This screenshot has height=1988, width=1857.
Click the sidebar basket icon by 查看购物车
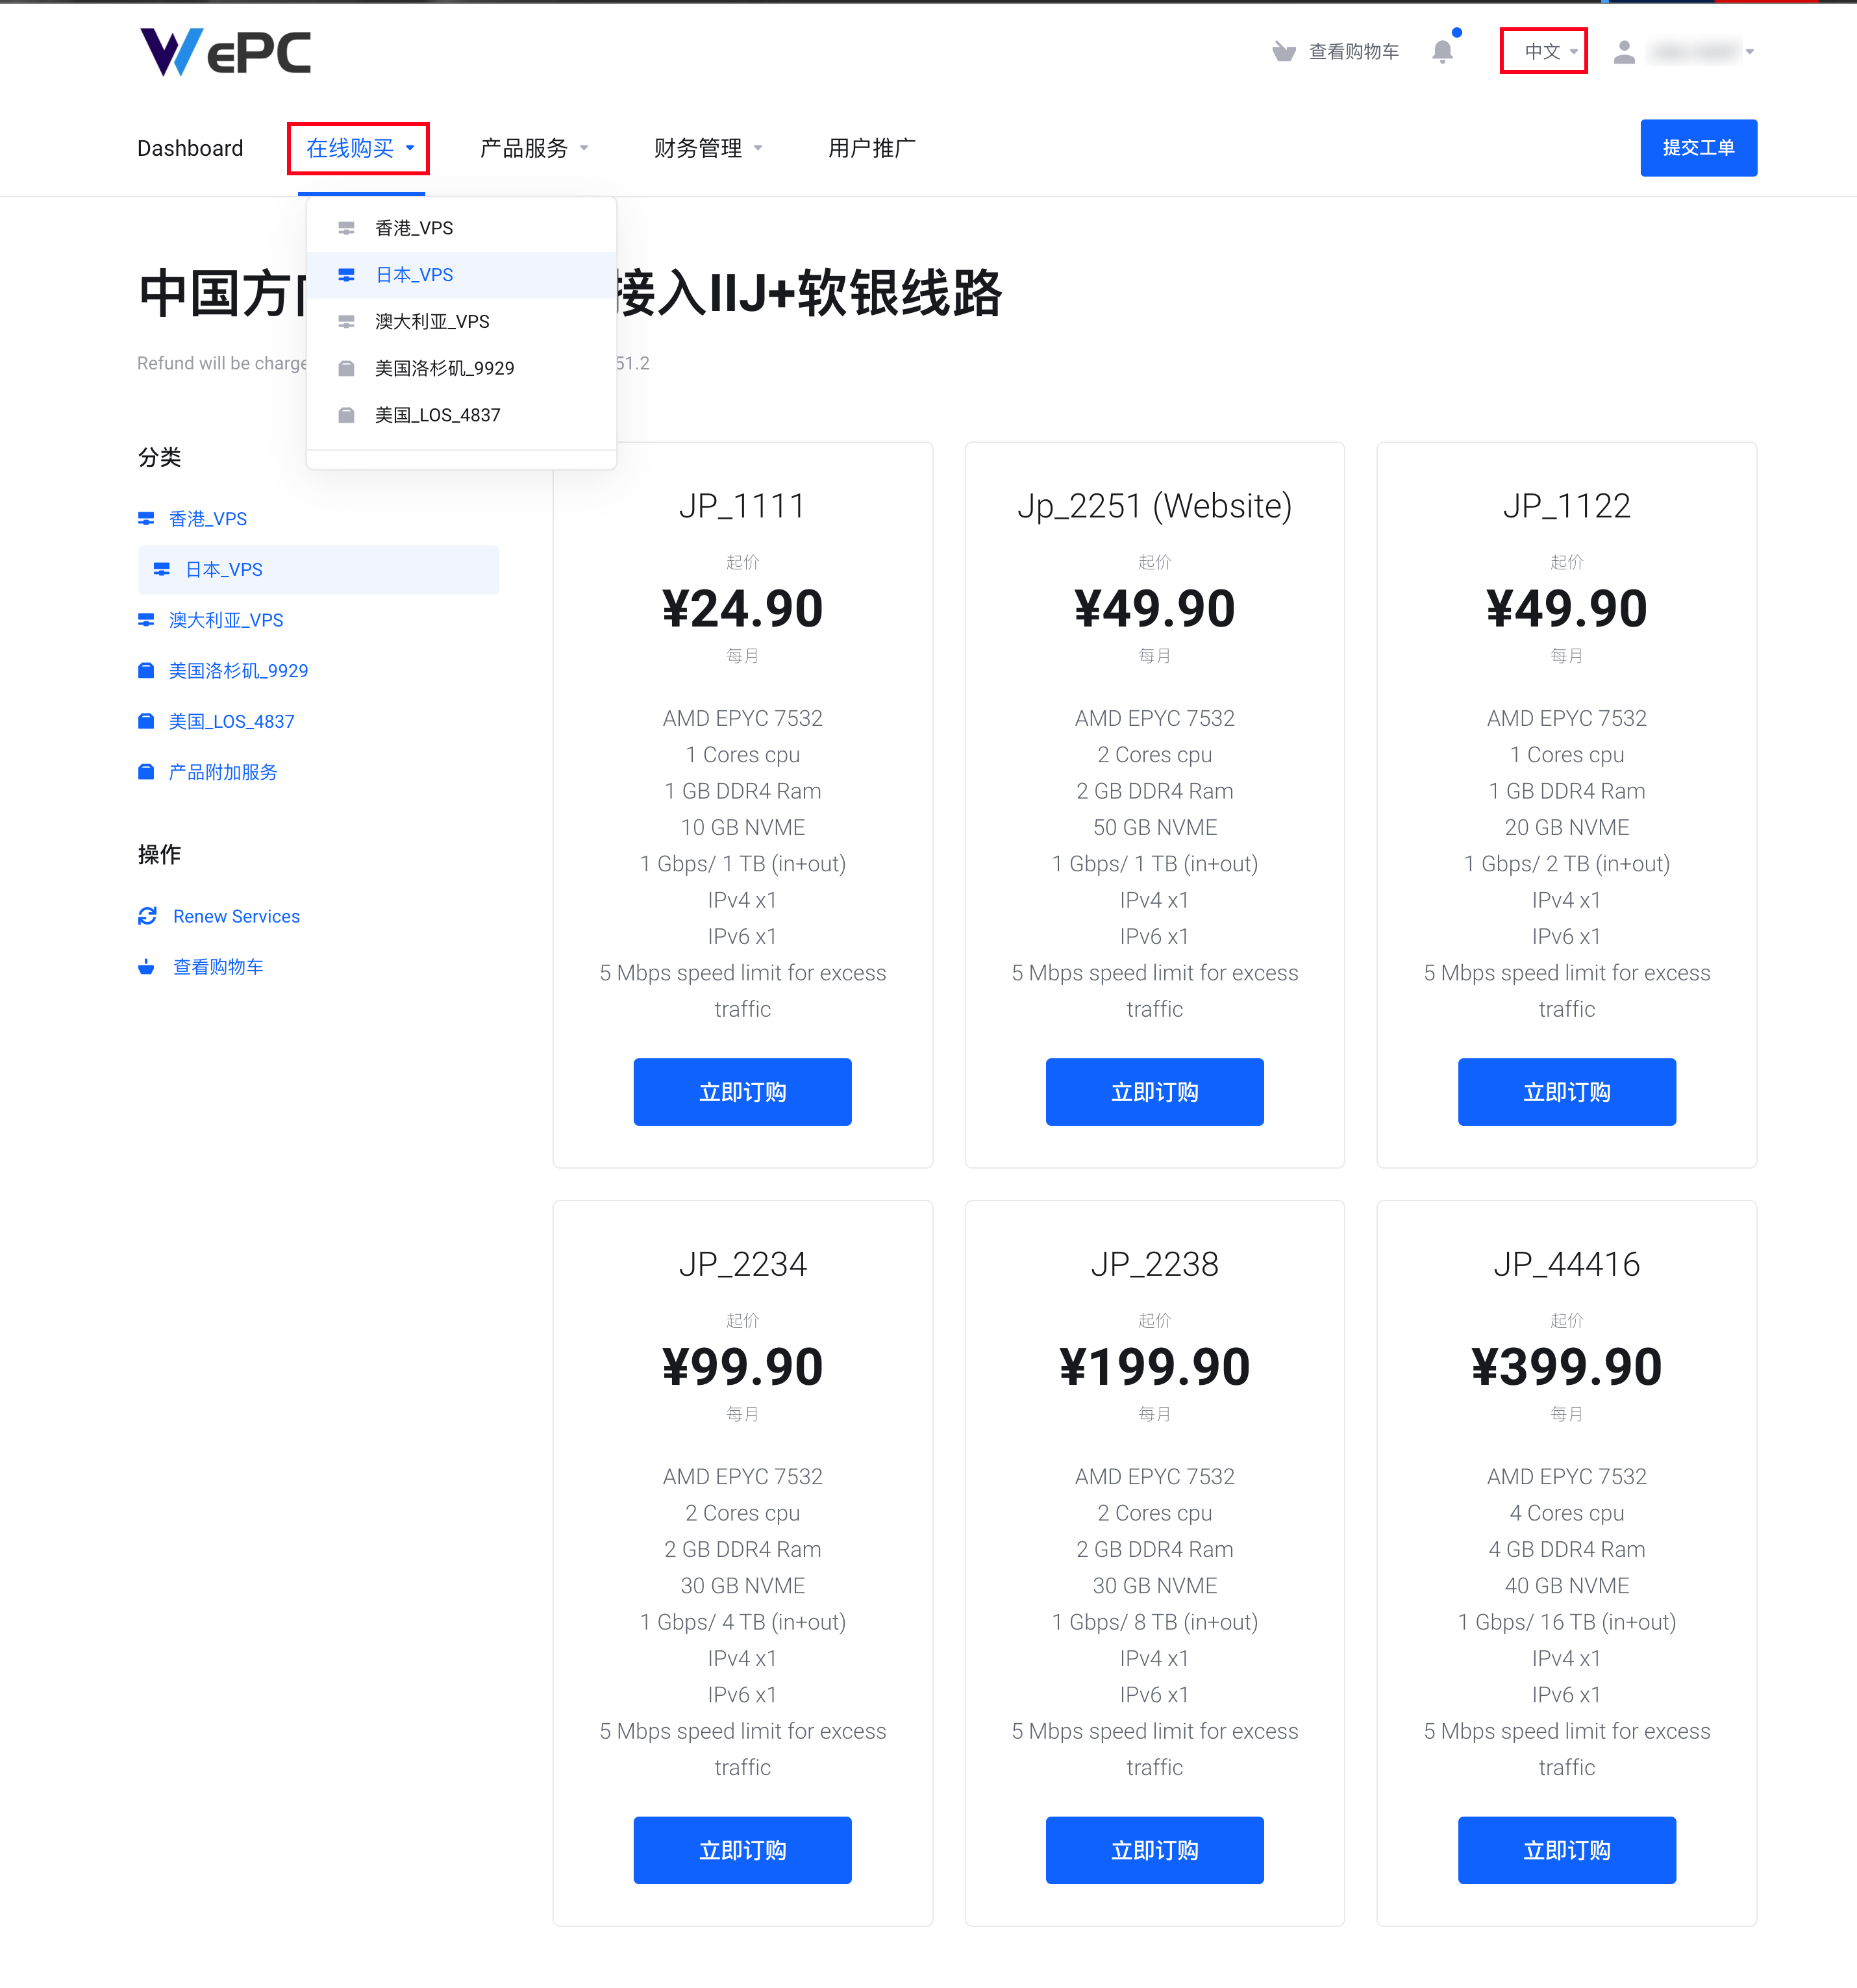click(x=146, y=967)
